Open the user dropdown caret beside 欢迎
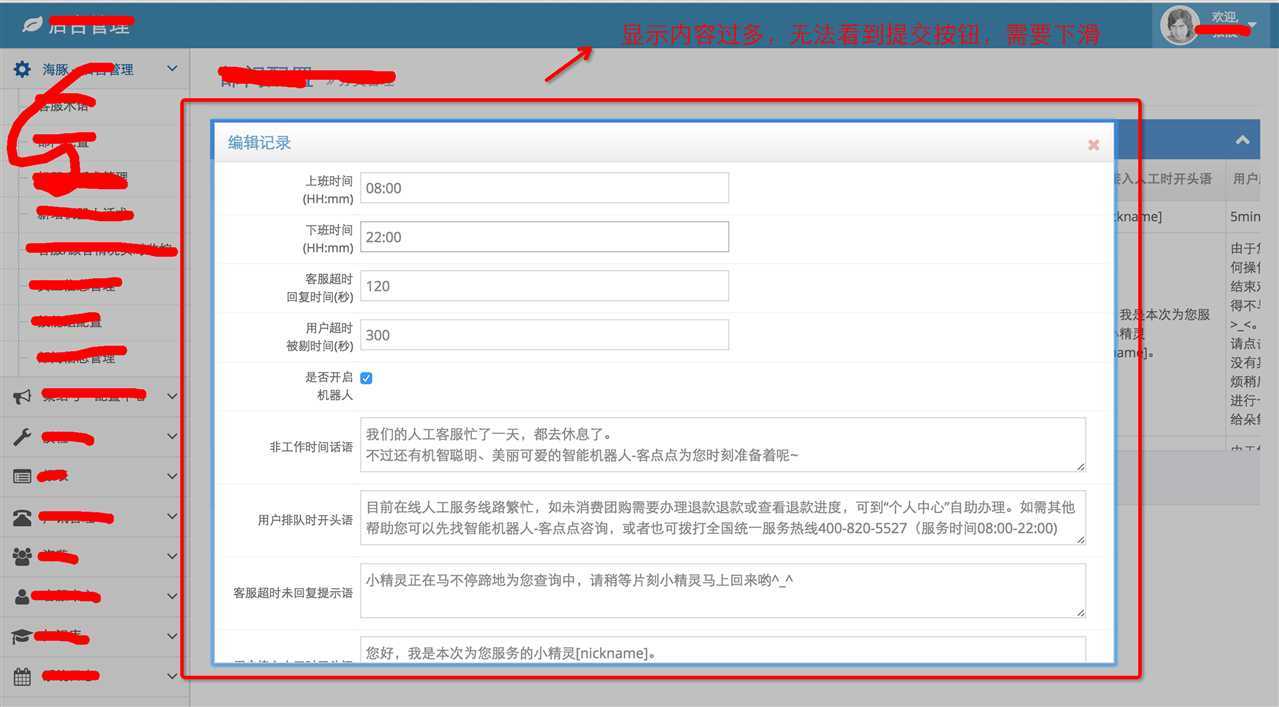The height and width of the screenshot is (707, 1279). point(1251,24)
